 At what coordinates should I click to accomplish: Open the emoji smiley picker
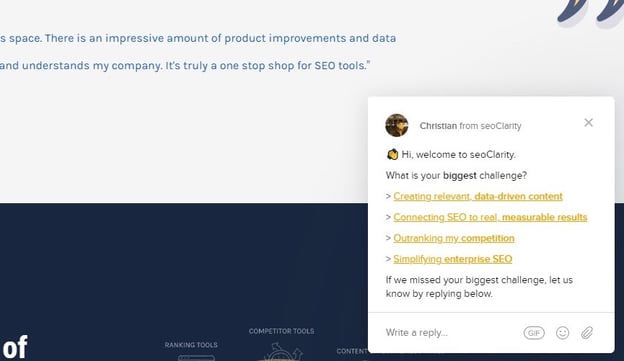tap(562, 333)
